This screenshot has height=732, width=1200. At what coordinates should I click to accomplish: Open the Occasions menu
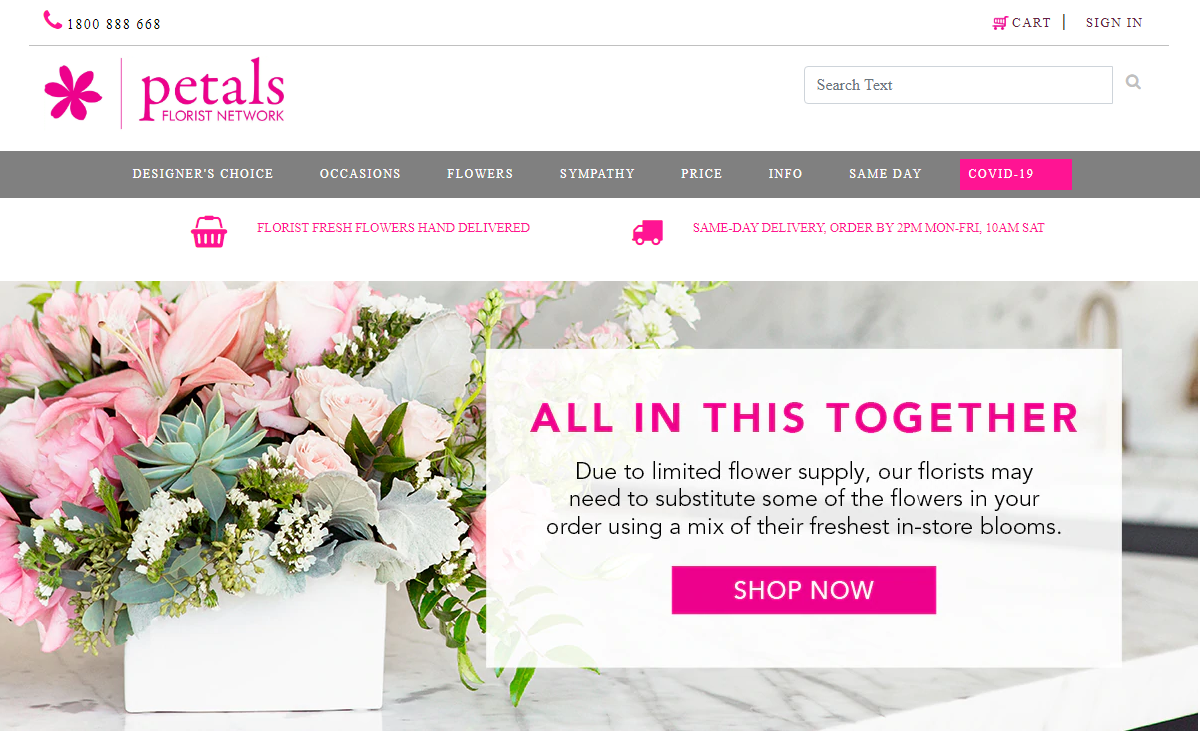pyautogui.click(x=360, y=174)
